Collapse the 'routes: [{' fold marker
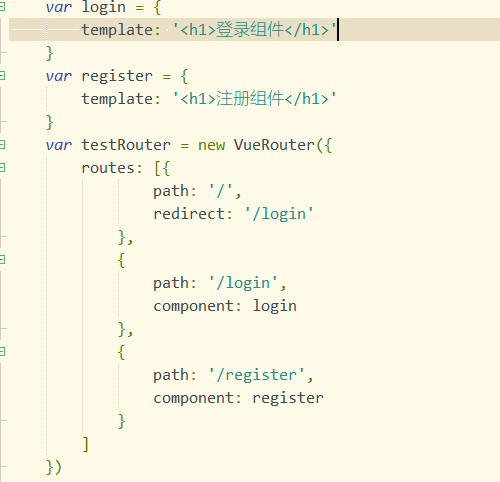Screen dimensions: 500x482 click(x=2, y=168)
